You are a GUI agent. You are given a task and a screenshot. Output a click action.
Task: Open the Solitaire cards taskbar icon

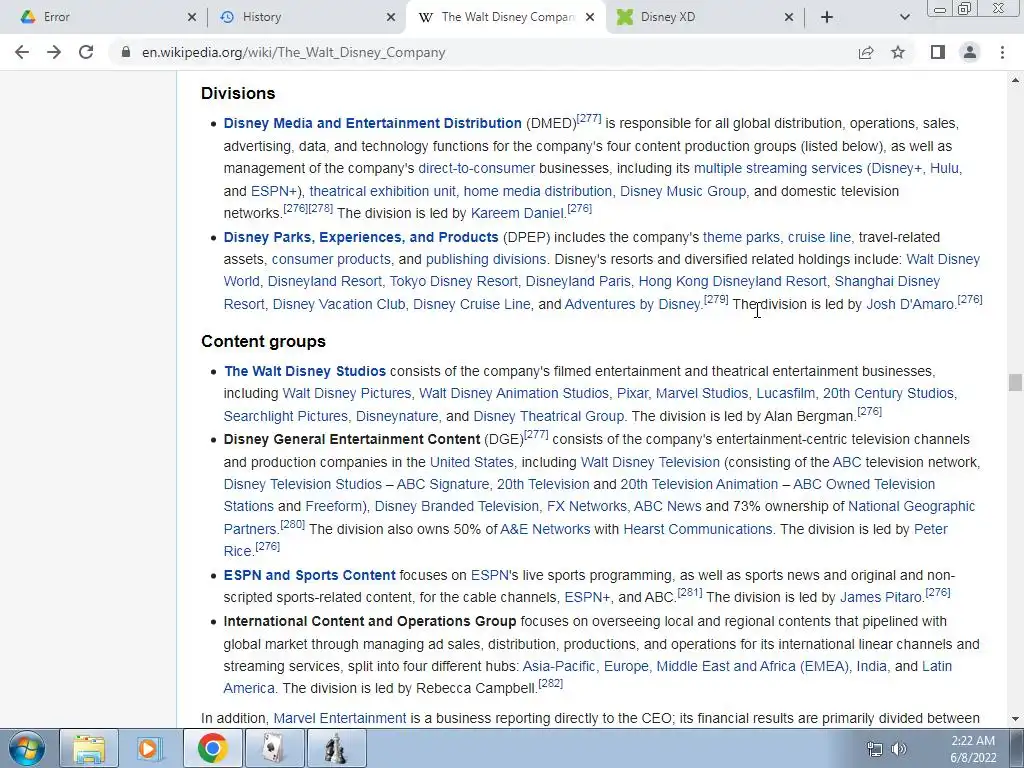point(274,748)
